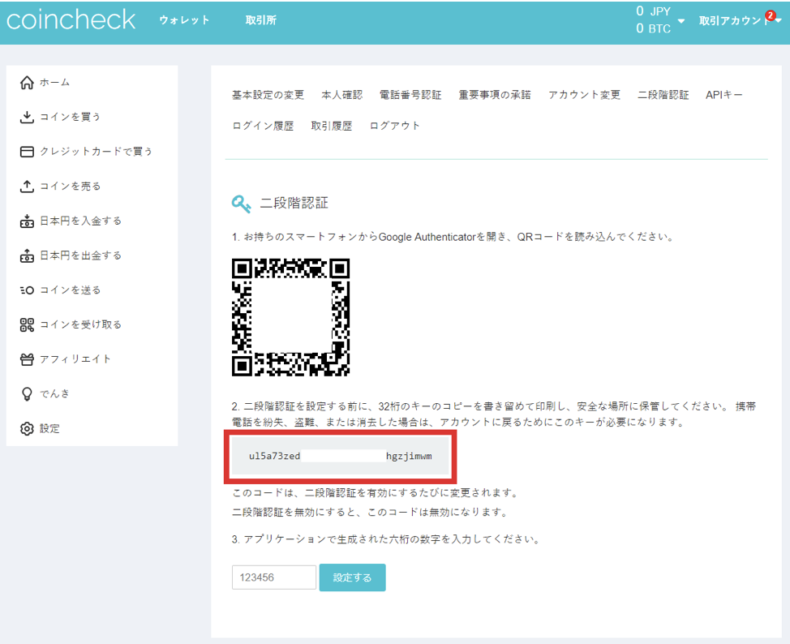This screenshot has width=790, height=644.
Task: Expand the 取引アカウント dropdown
Action: click(x=740, y=21)
